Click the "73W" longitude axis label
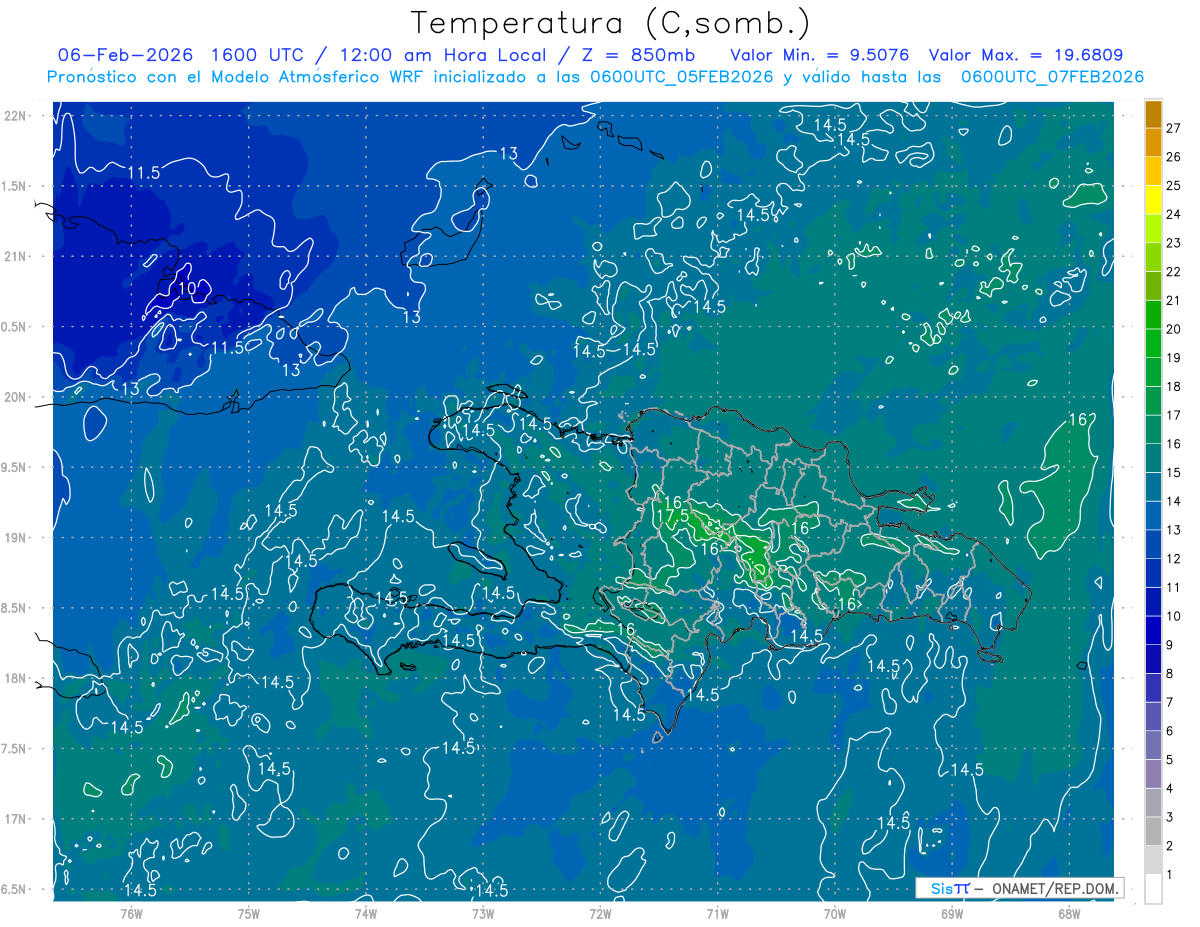This screenshot has height=927, width=1200. tap(483, 913)
